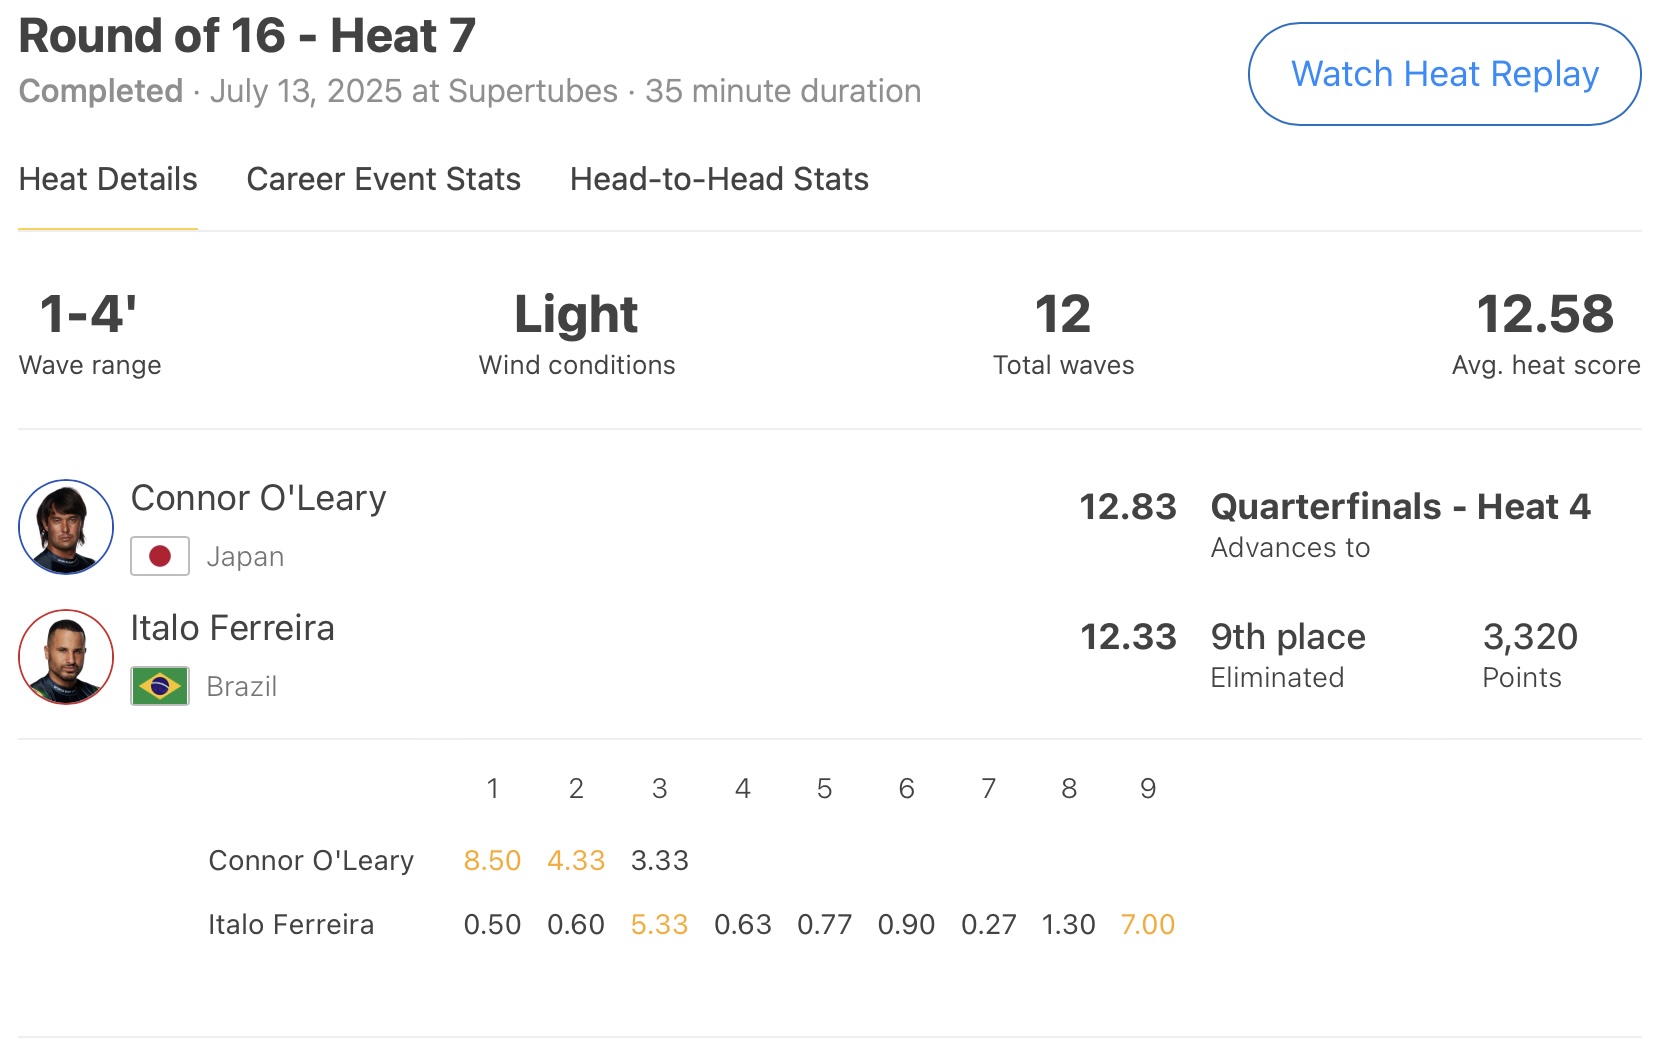The height and width of the screenshot is (1054, 1668).
Task: Click Italo Ferreira's 1.30 wave score
Action: [1068, 925]
